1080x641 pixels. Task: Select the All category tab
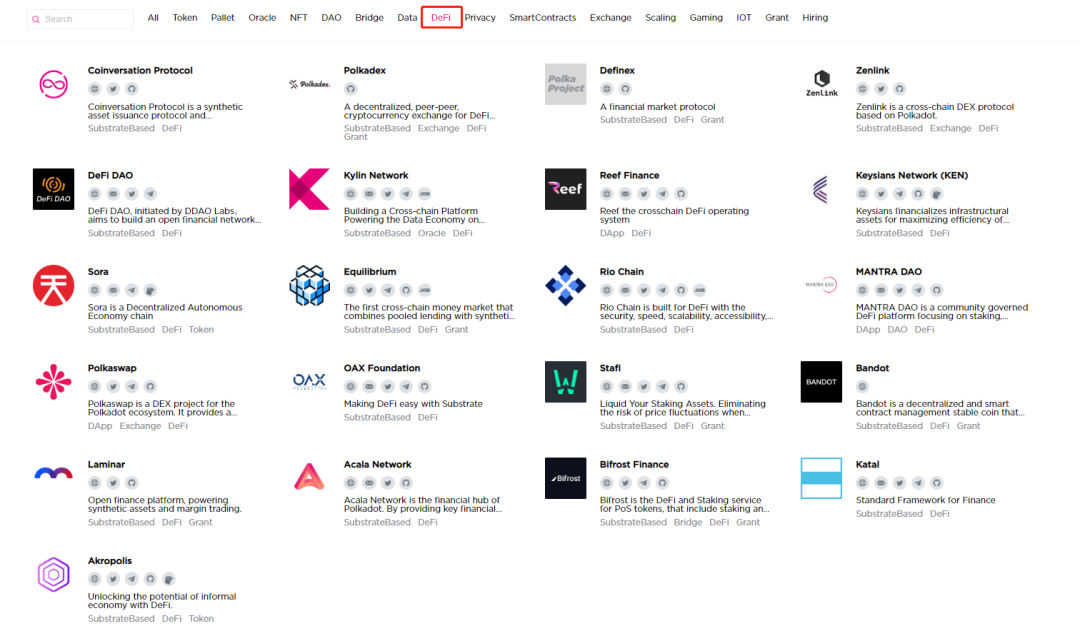click(x=153, y=18)
